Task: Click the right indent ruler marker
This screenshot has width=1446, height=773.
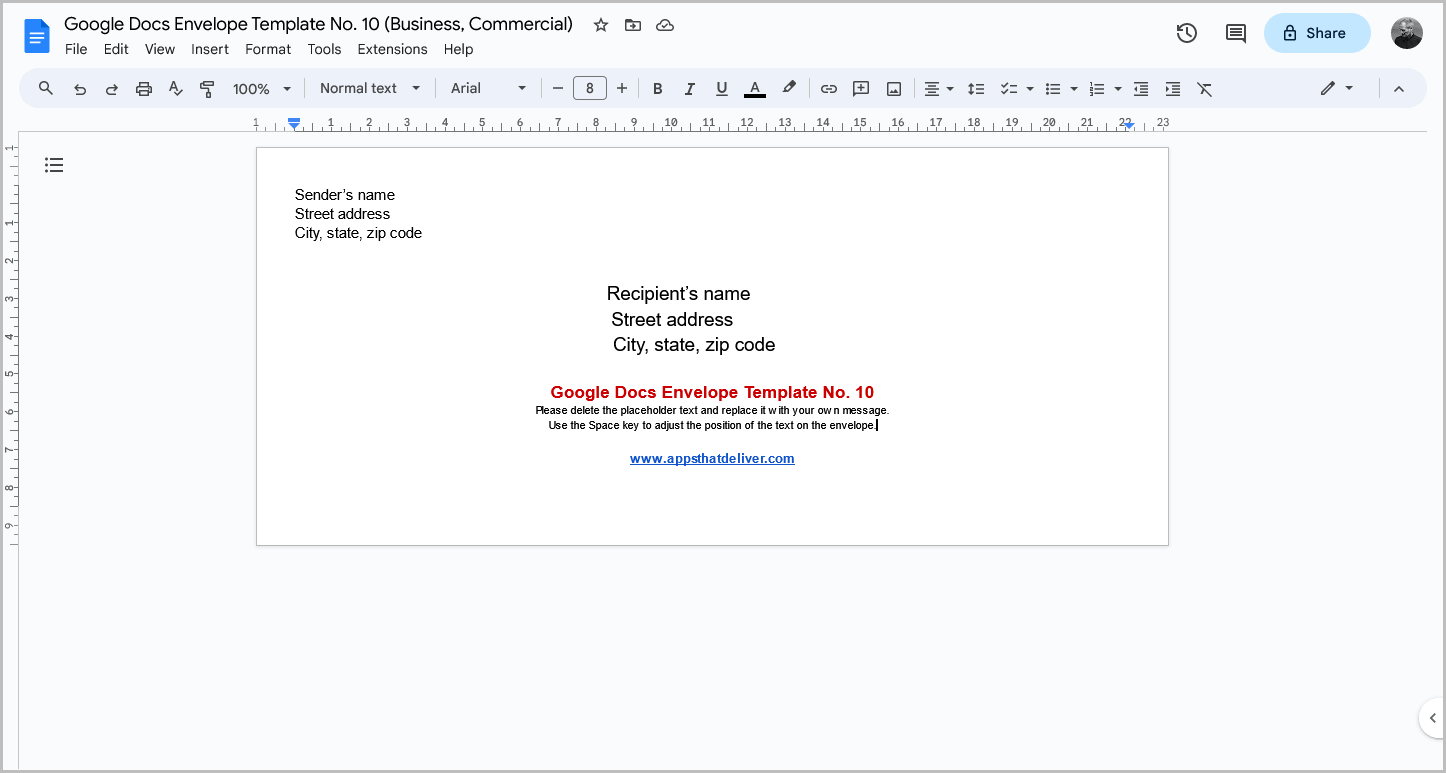Action: tap(1128, 124)
